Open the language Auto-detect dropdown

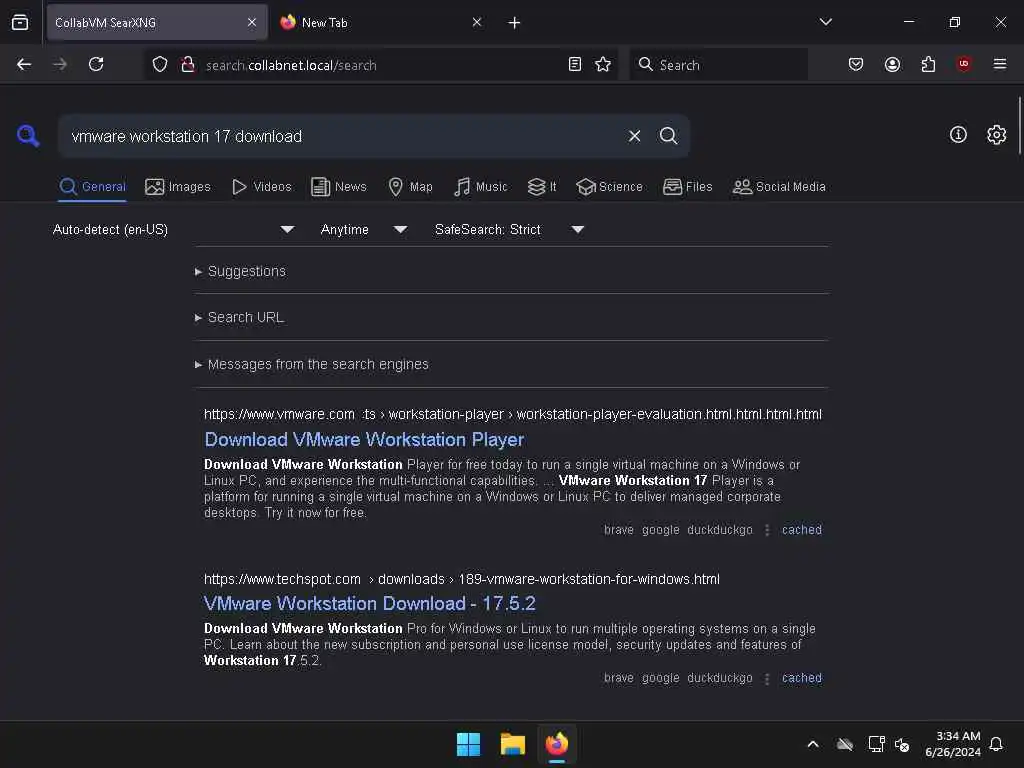pyautogui.click(x=173, y=229)
